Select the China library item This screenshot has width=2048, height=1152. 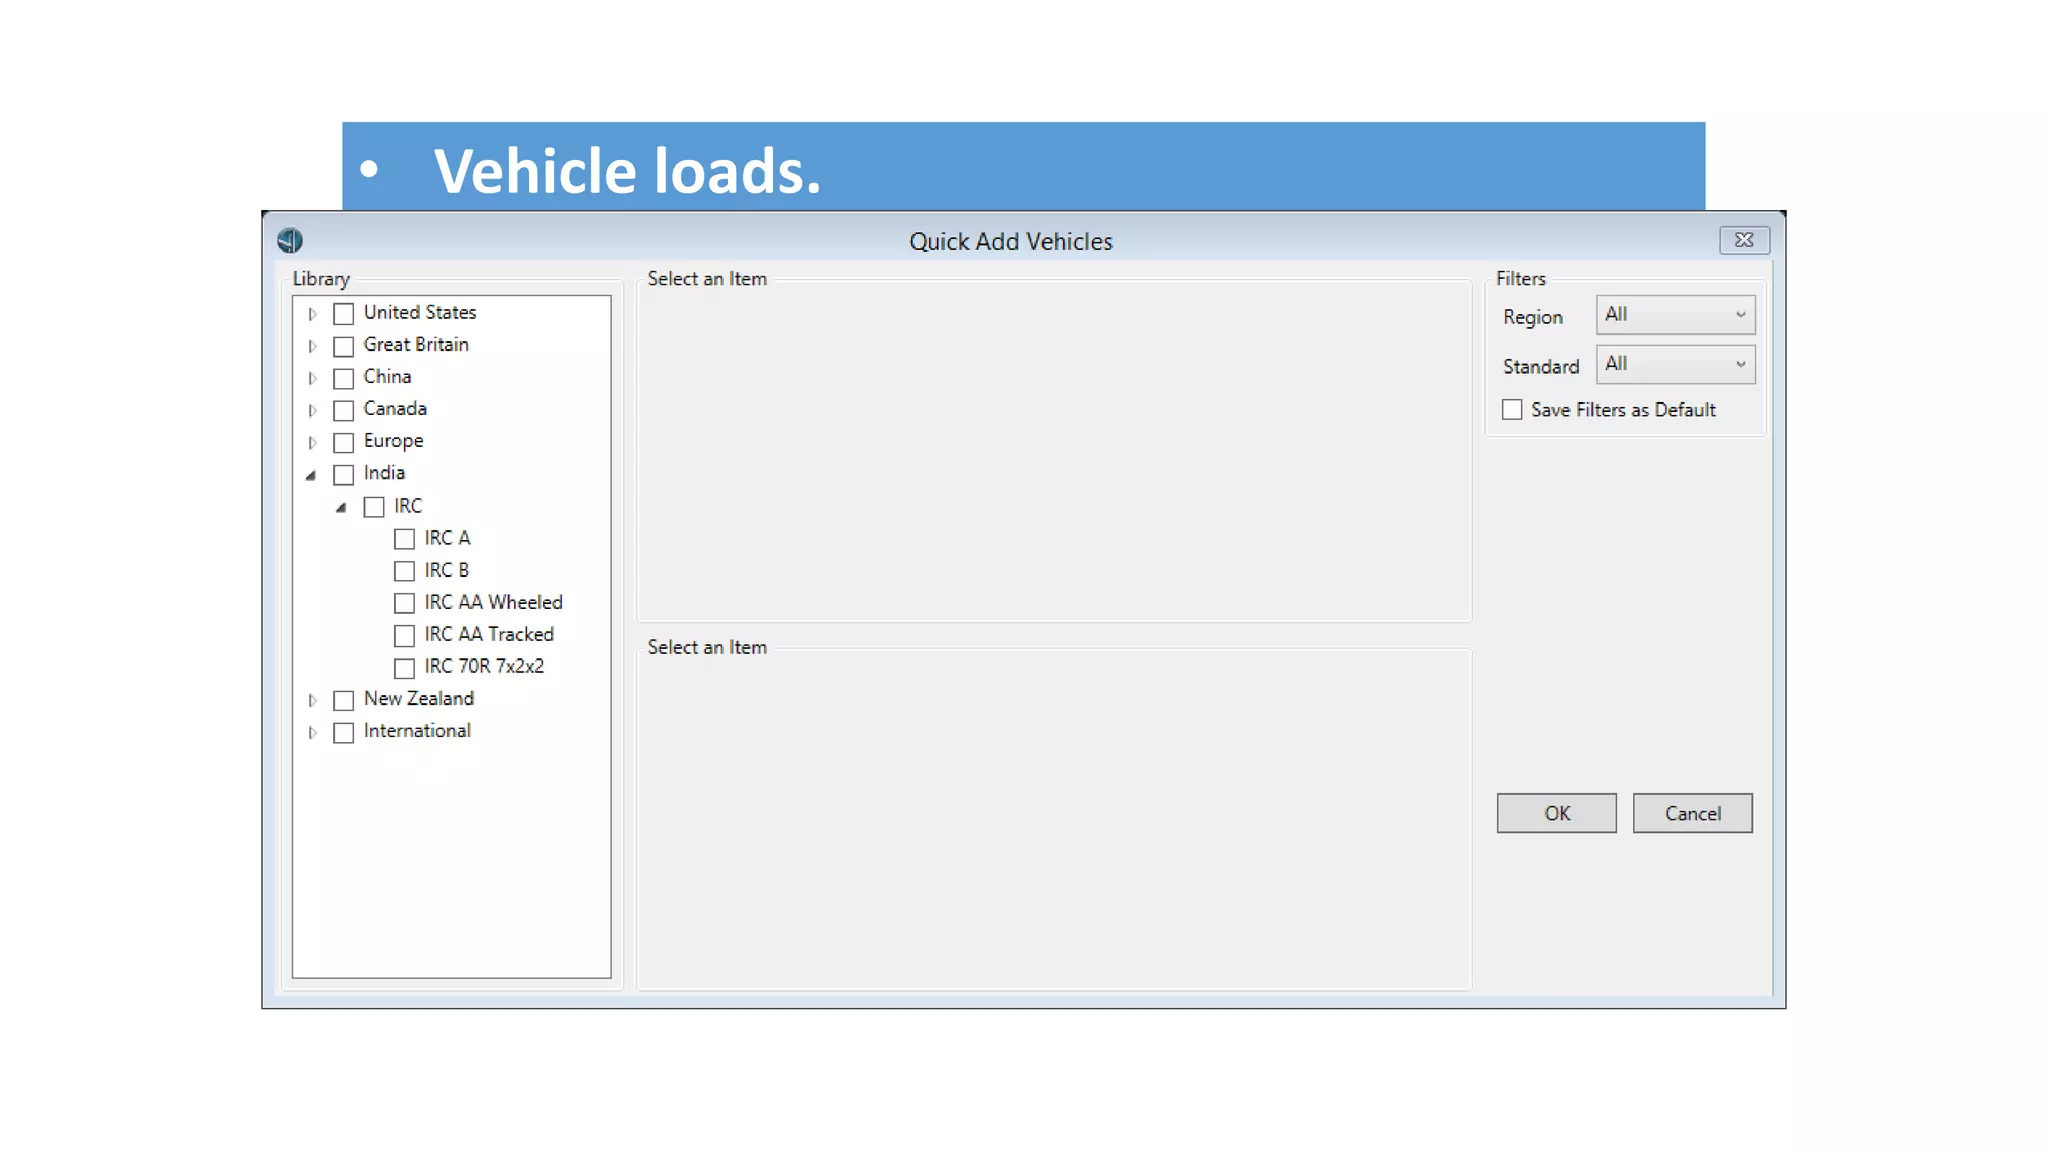[387, 377]
